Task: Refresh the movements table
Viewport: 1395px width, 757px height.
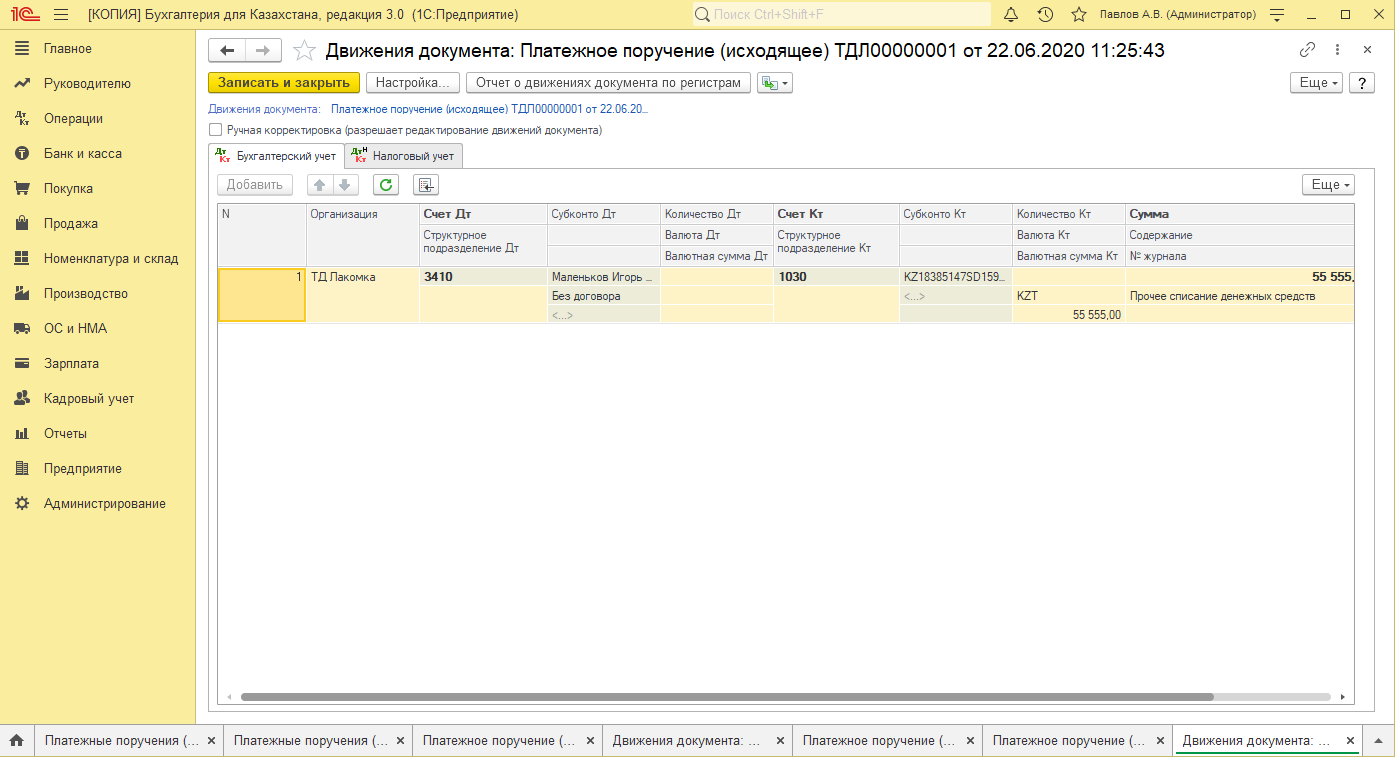Action: 386,185
